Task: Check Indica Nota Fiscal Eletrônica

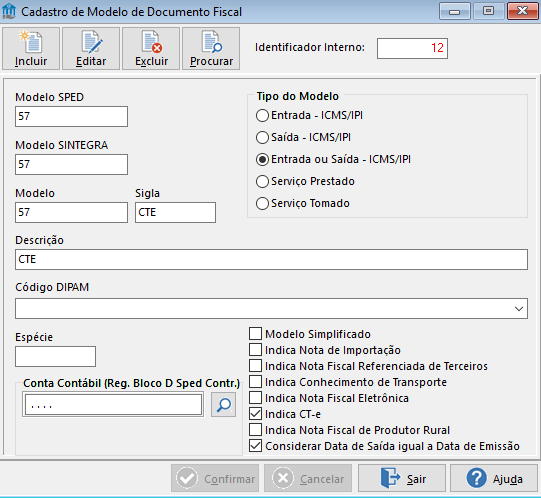Action: [x=255, y=398]
